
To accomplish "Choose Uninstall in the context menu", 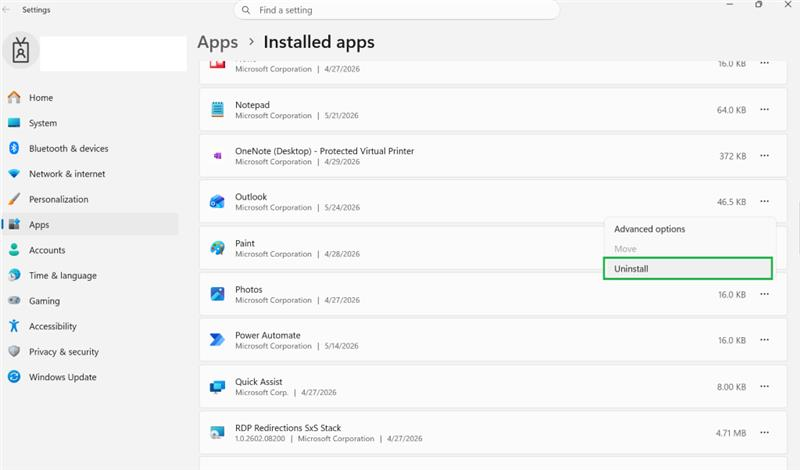I will click(x=688, y=268).
